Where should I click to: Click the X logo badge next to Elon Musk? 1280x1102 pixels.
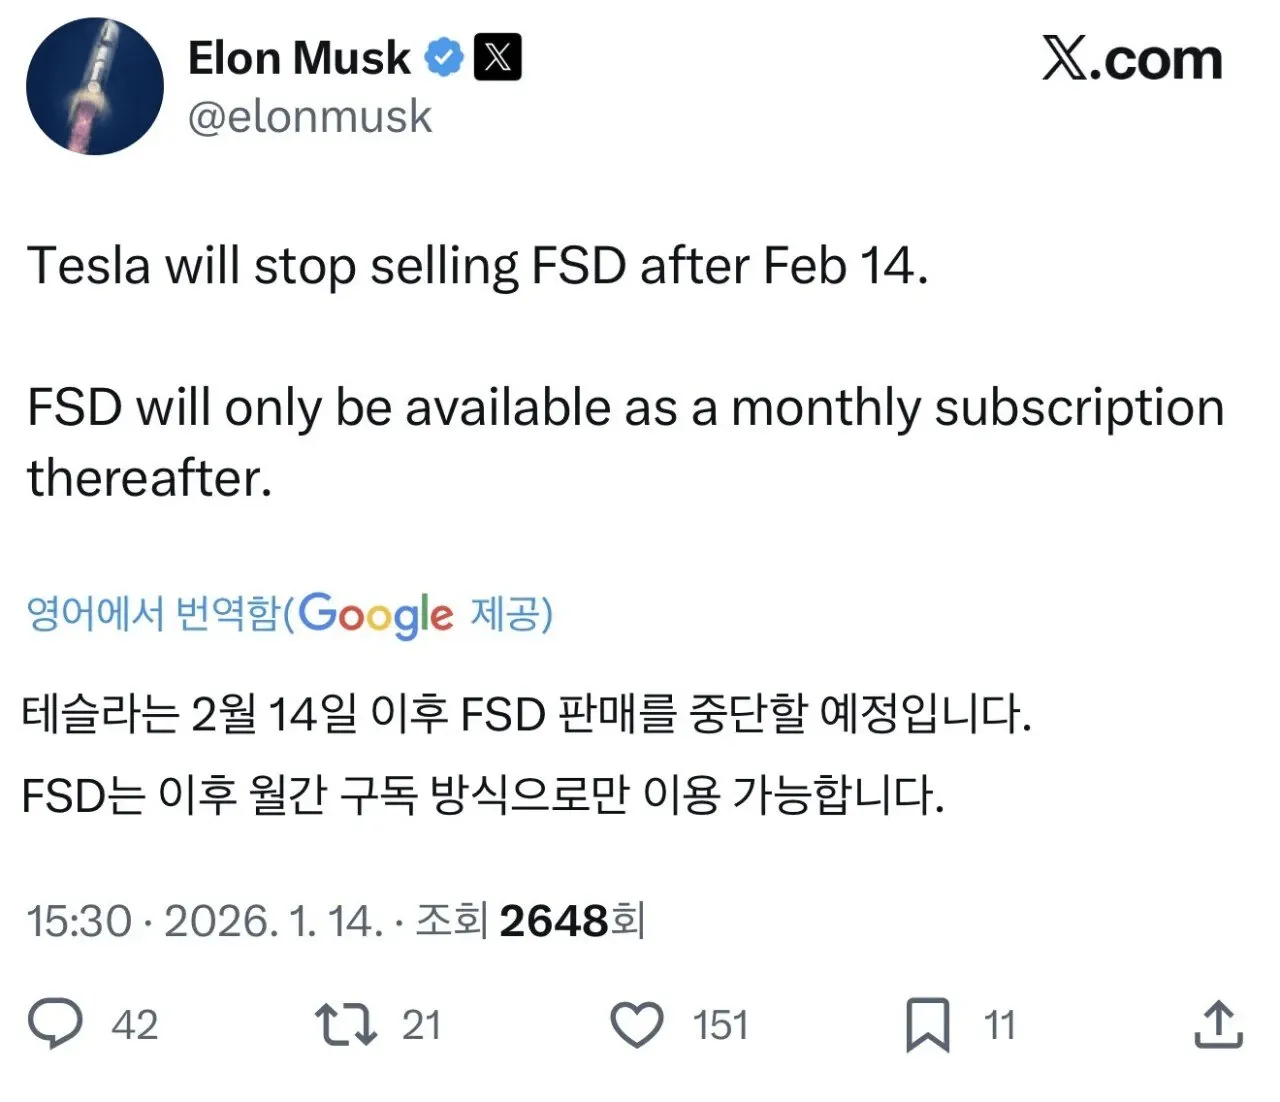point(496,57)
